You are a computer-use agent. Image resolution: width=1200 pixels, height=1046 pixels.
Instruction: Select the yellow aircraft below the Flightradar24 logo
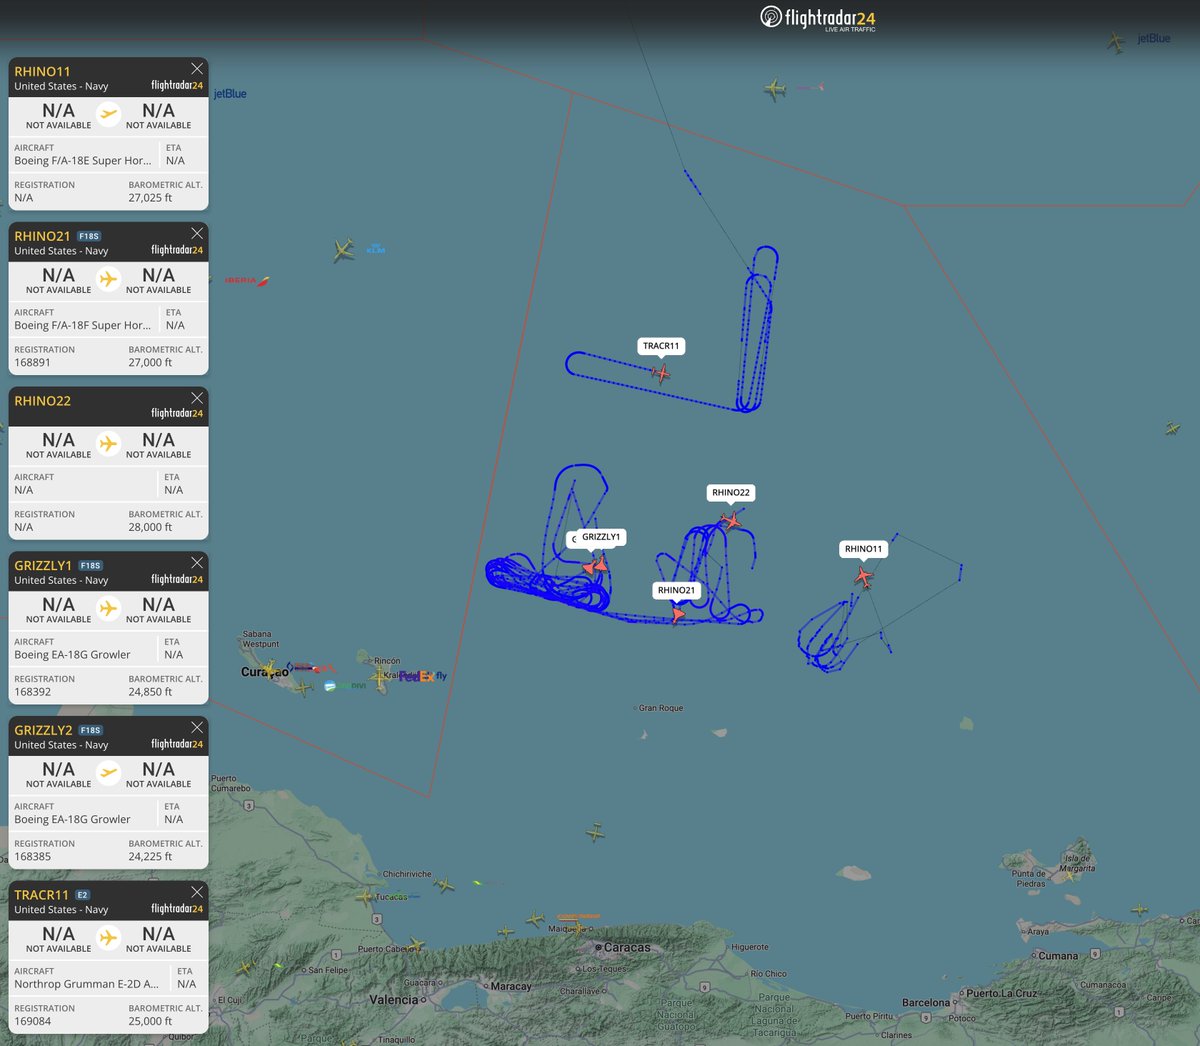[775, 89]
